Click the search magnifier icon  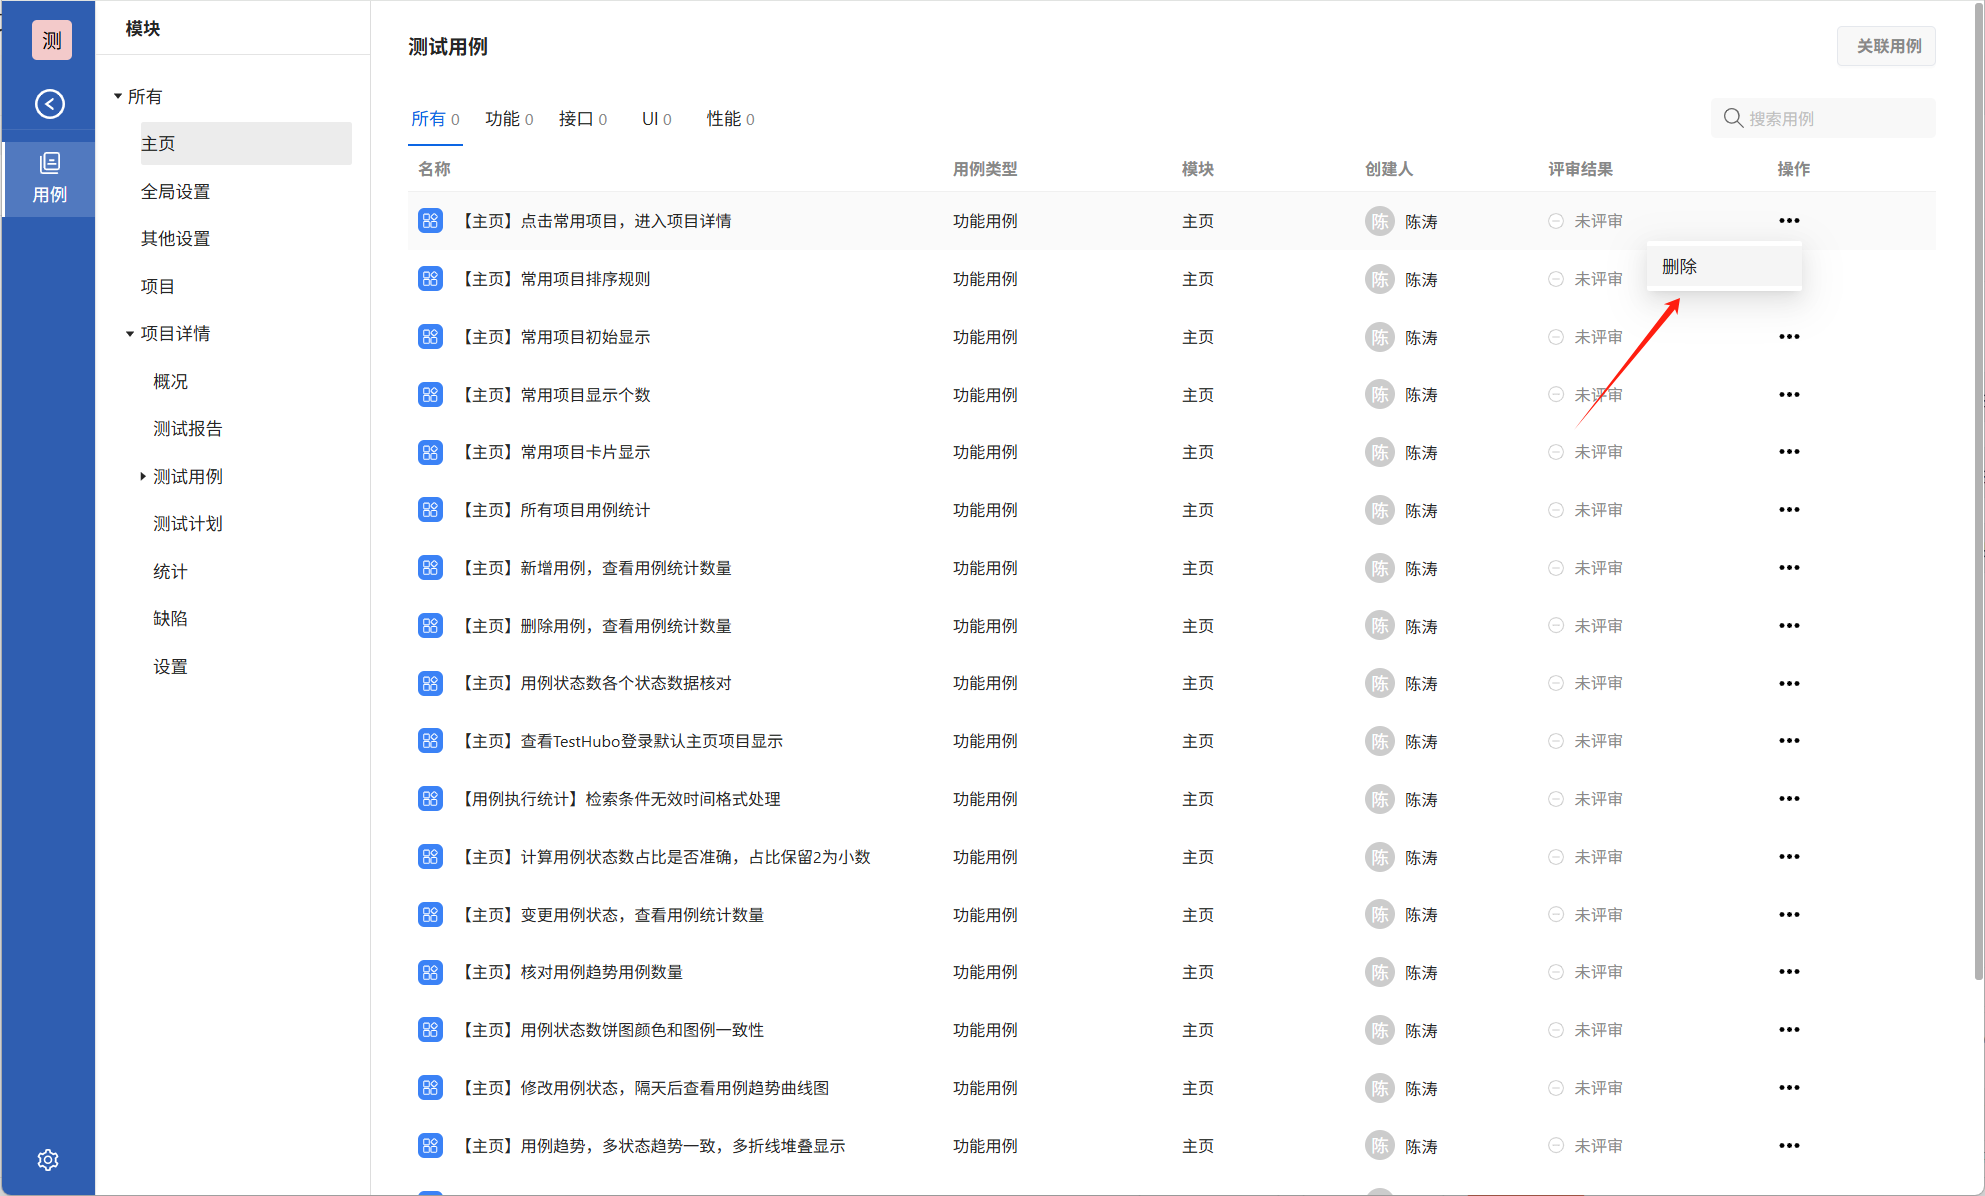1732,118
